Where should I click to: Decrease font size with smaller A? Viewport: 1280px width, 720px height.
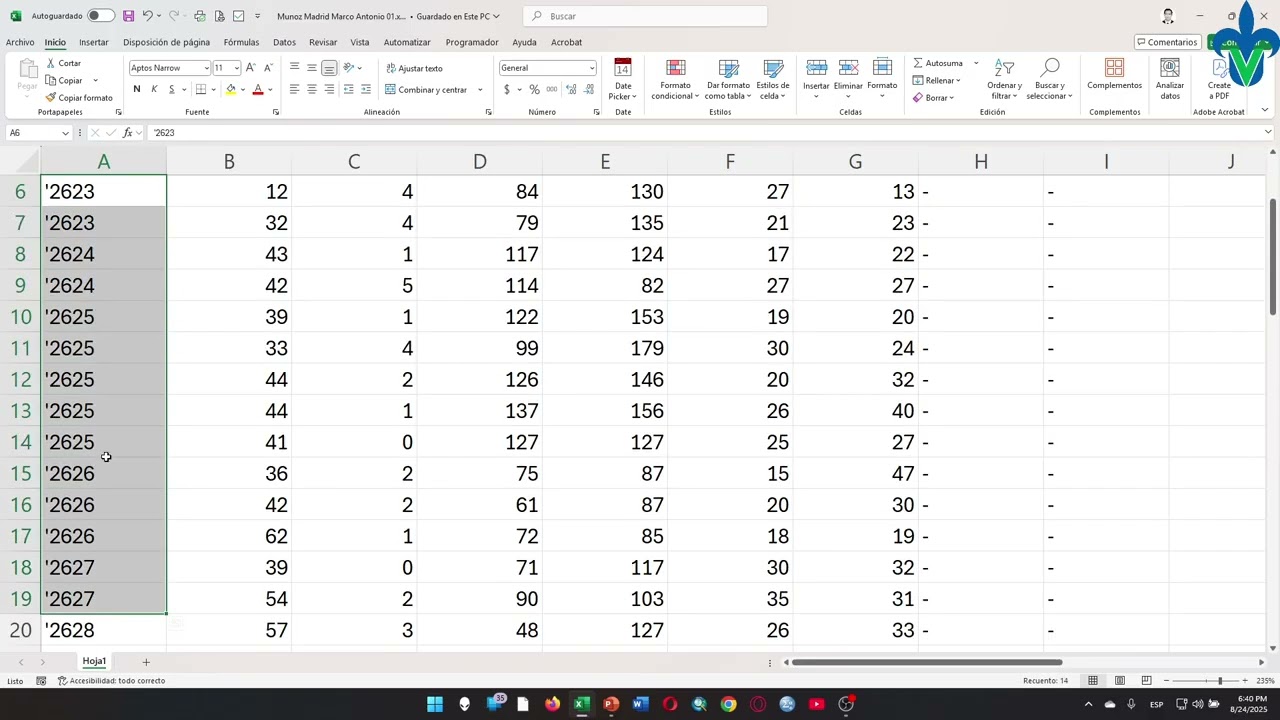(268, 68)
